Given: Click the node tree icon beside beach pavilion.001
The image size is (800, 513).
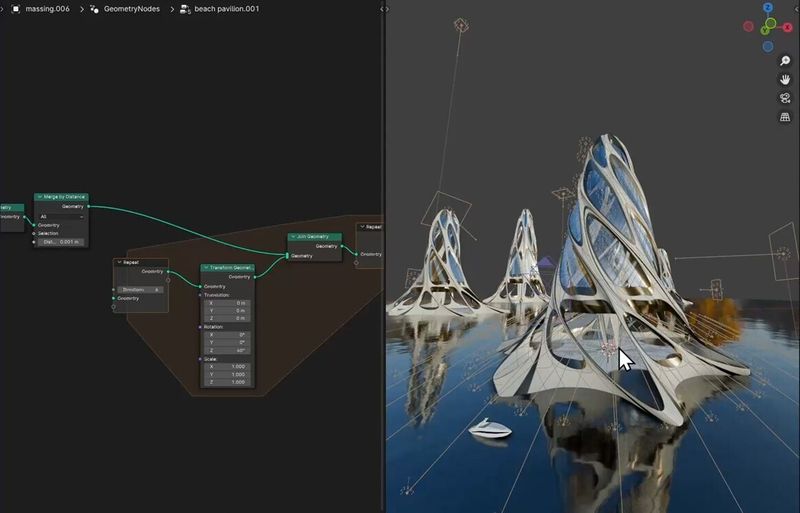Looking at the screenshot, I should point(185,9).
